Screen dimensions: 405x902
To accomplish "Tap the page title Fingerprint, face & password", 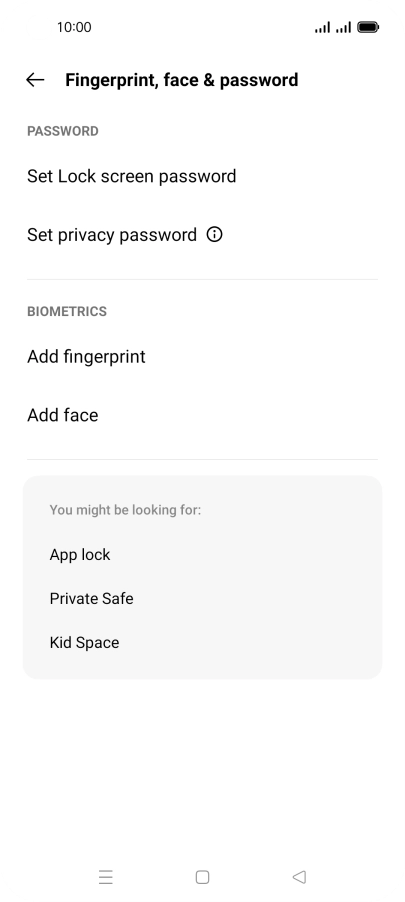I will [x=182, y=80].
